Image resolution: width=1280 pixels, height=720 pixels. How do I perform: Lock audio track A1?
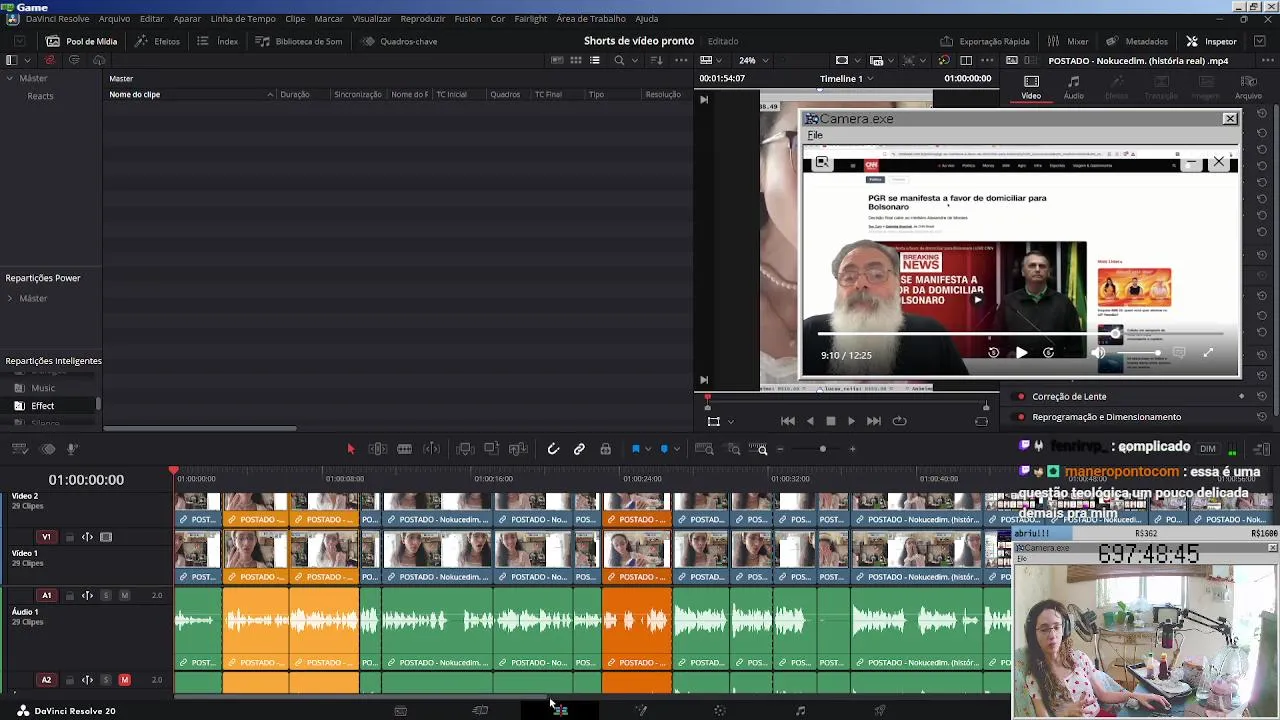(70, 595)
